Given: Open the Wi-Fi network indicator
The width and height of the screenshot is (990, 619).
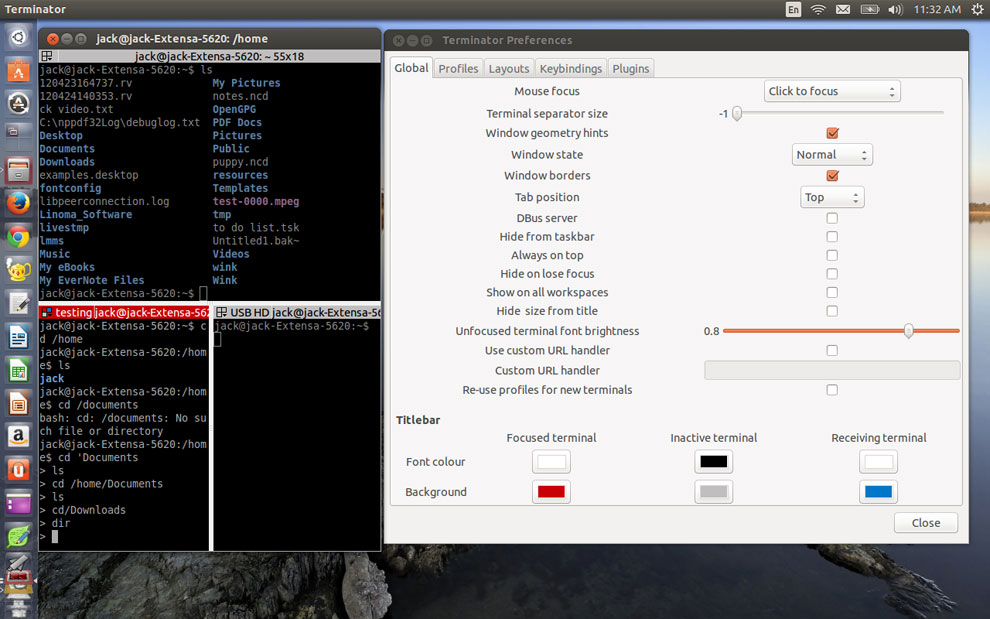Looking at the screenshot, I should coord(818,9).
